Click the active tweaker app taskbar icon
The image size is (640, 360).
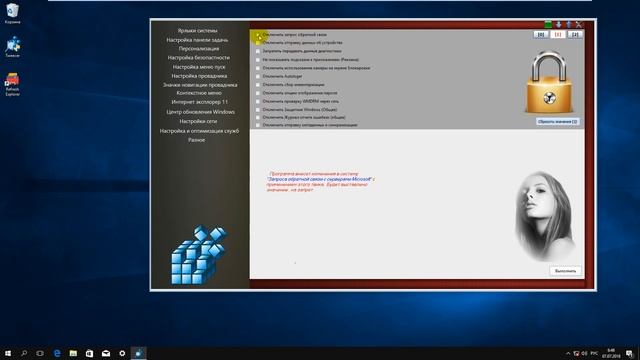(139, 353)
